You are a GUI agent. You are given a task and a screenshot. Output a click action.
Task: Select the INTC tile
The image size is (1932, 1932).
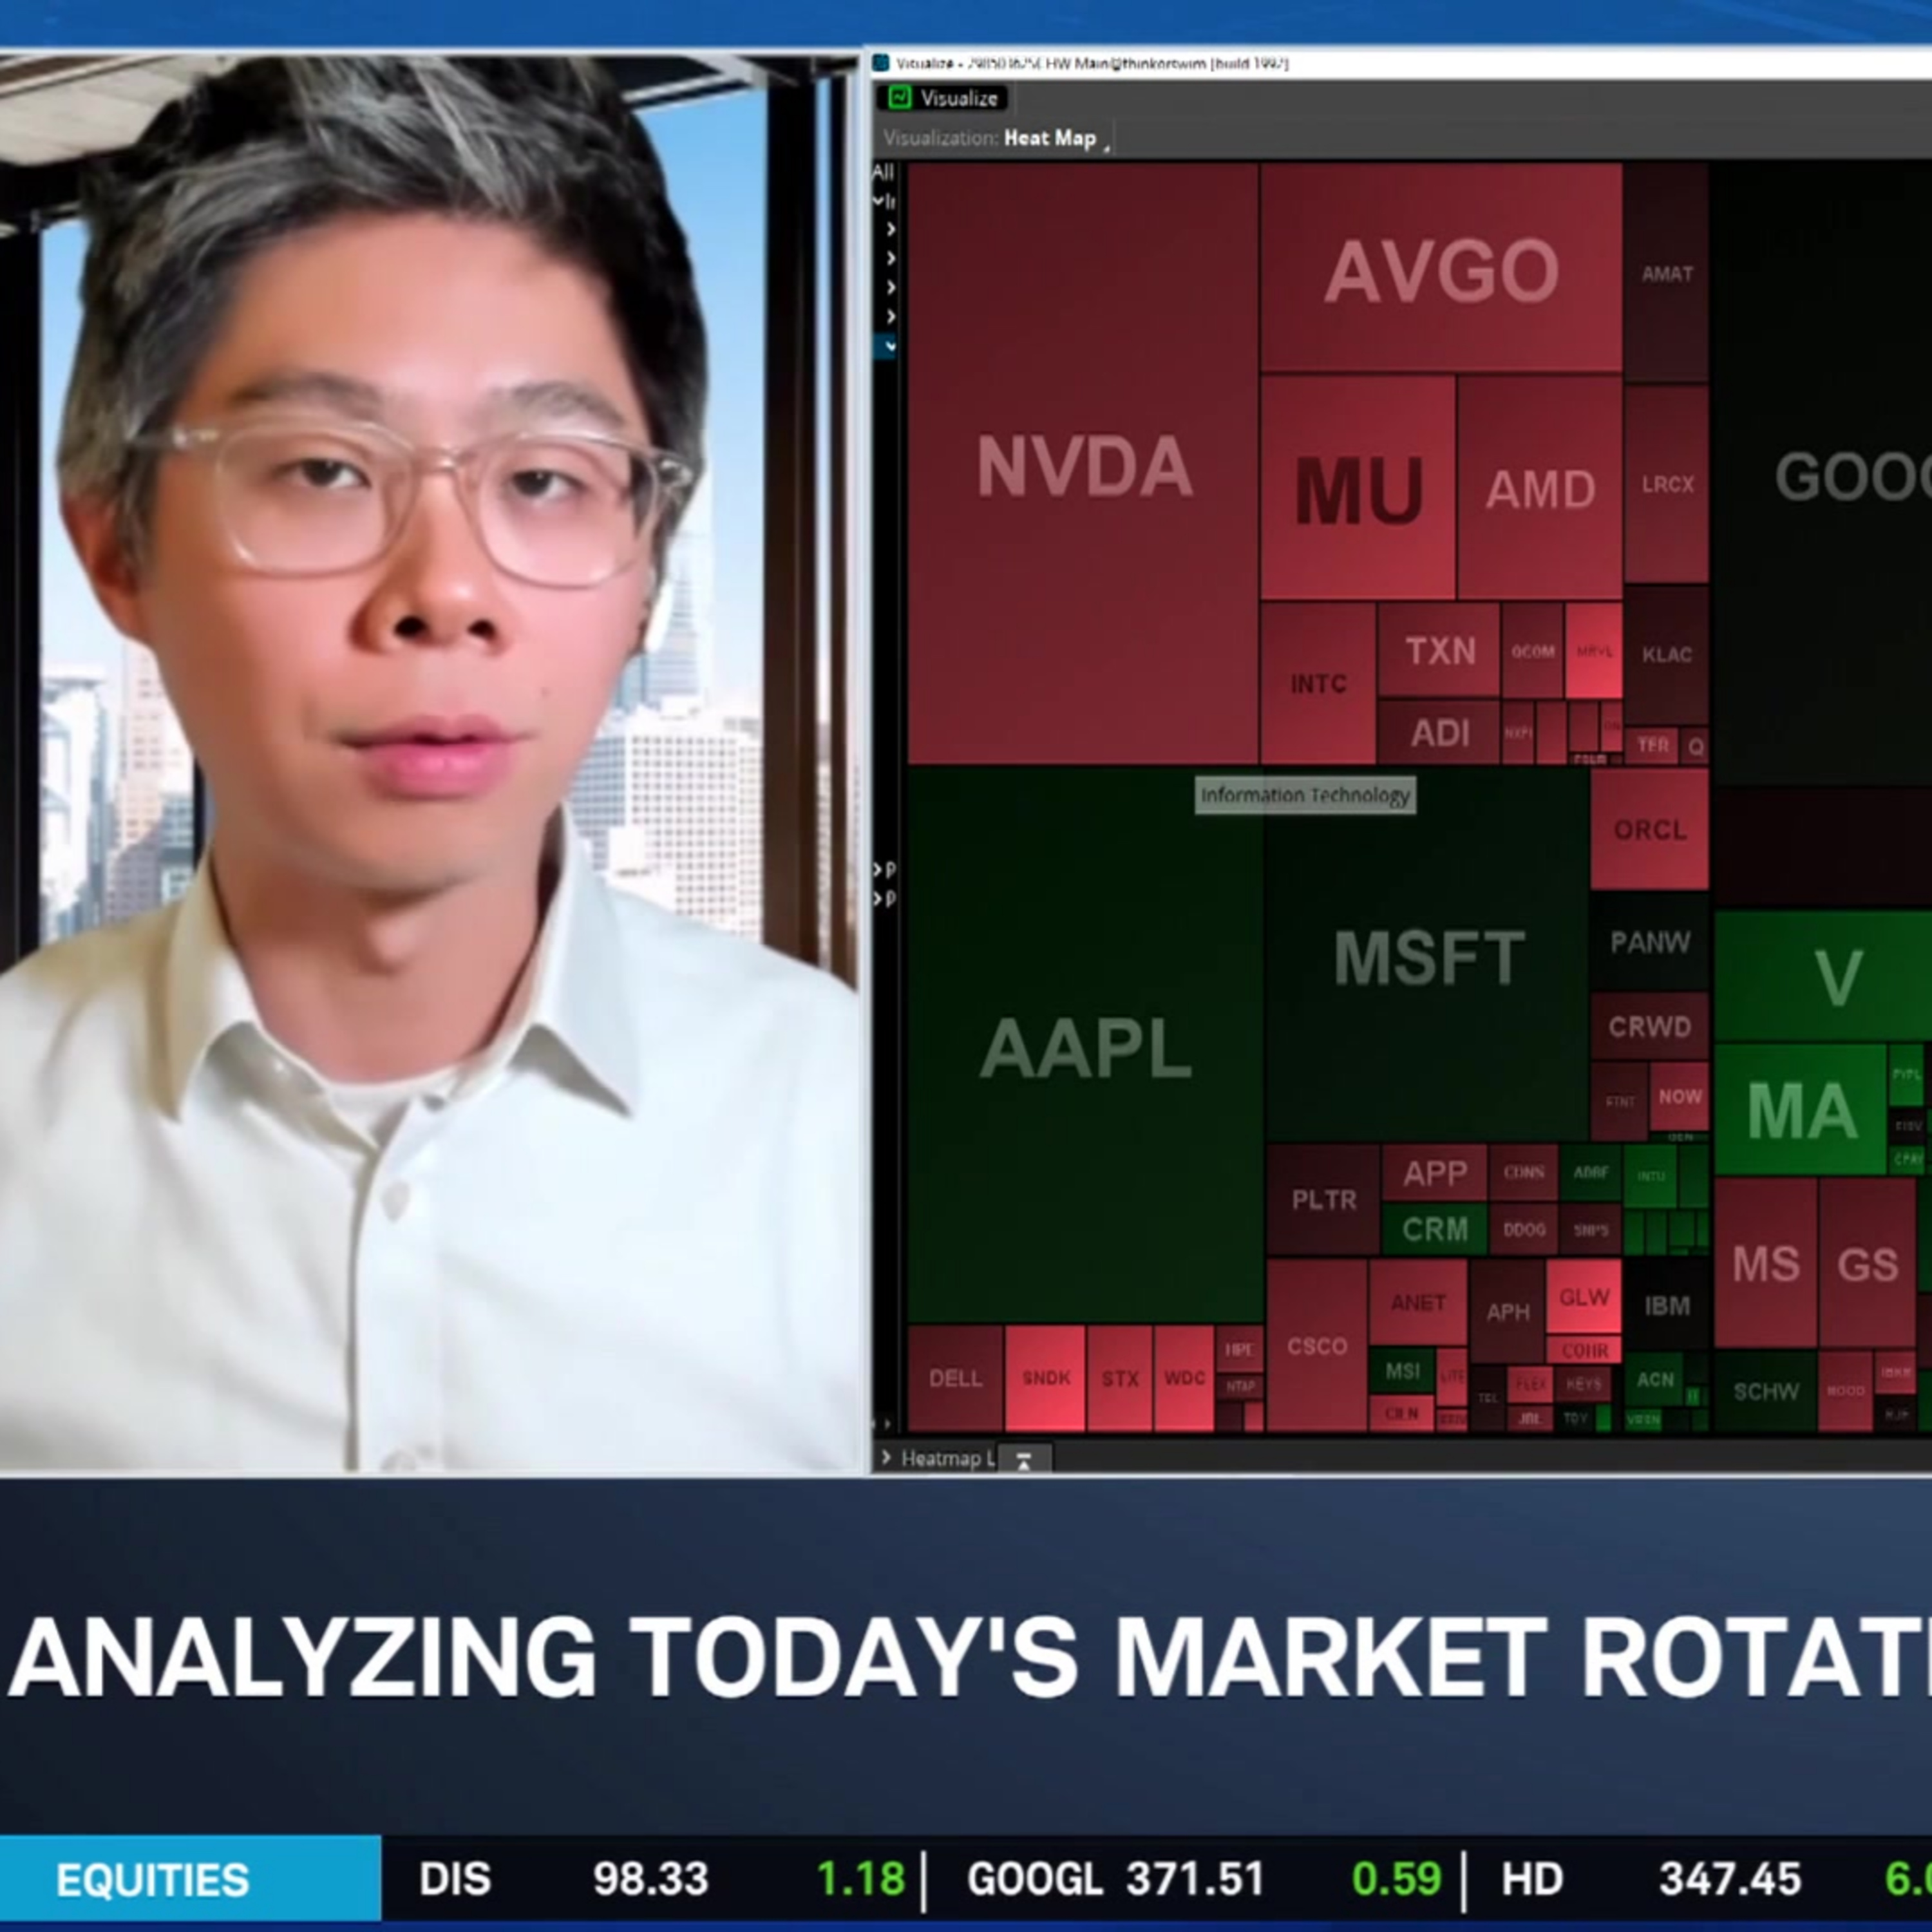[x=1317, y=684]
